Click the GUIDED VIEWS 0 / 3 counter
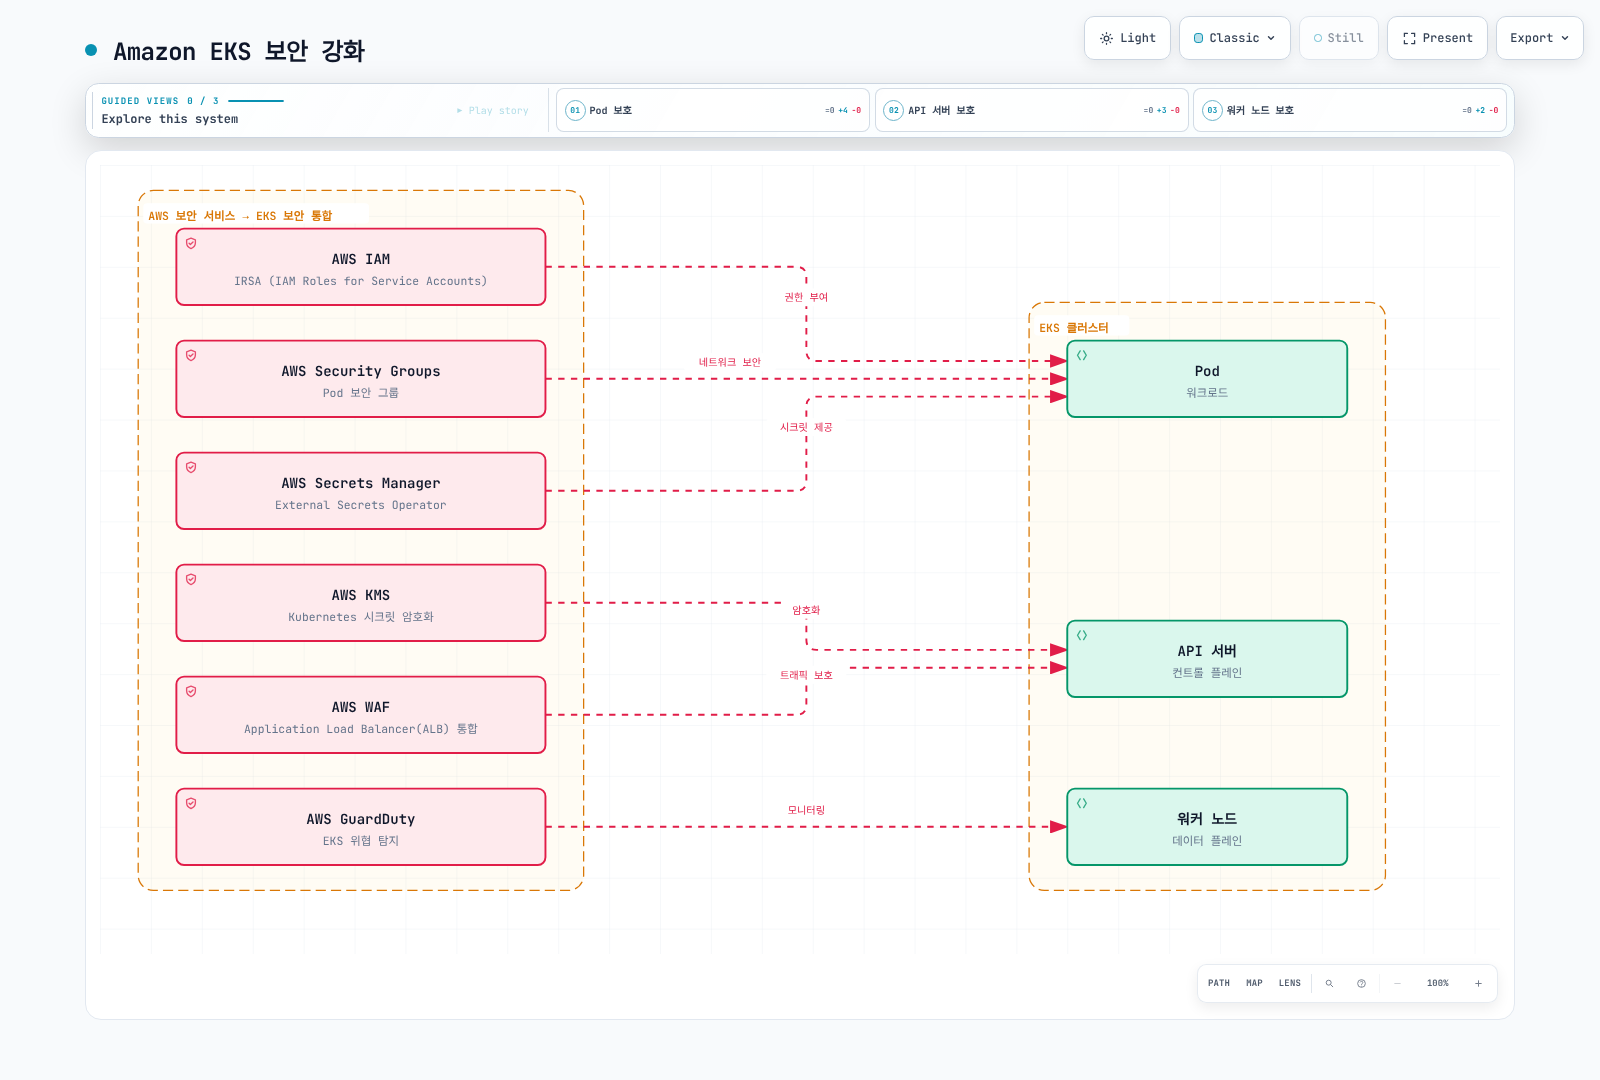Viewport: 1600px width, 1080px height. coord(160,101)
